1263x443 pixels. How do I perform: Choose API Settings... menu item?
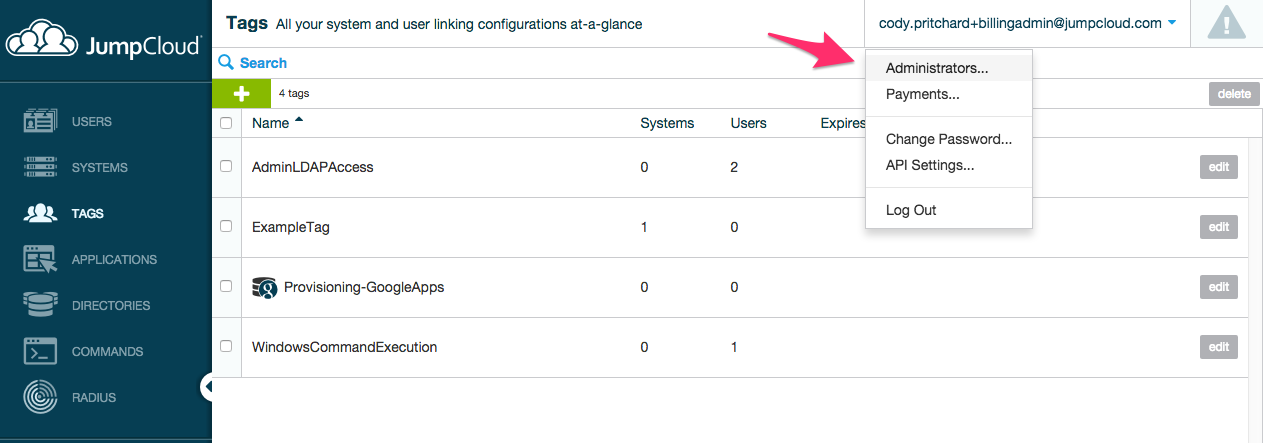pyautogui.click(x=948, y=165)
